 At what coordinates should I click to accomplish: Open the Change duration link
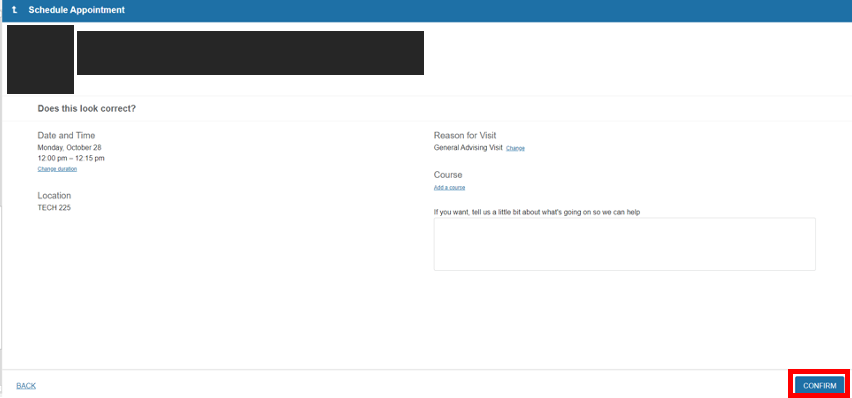point(57,169)
